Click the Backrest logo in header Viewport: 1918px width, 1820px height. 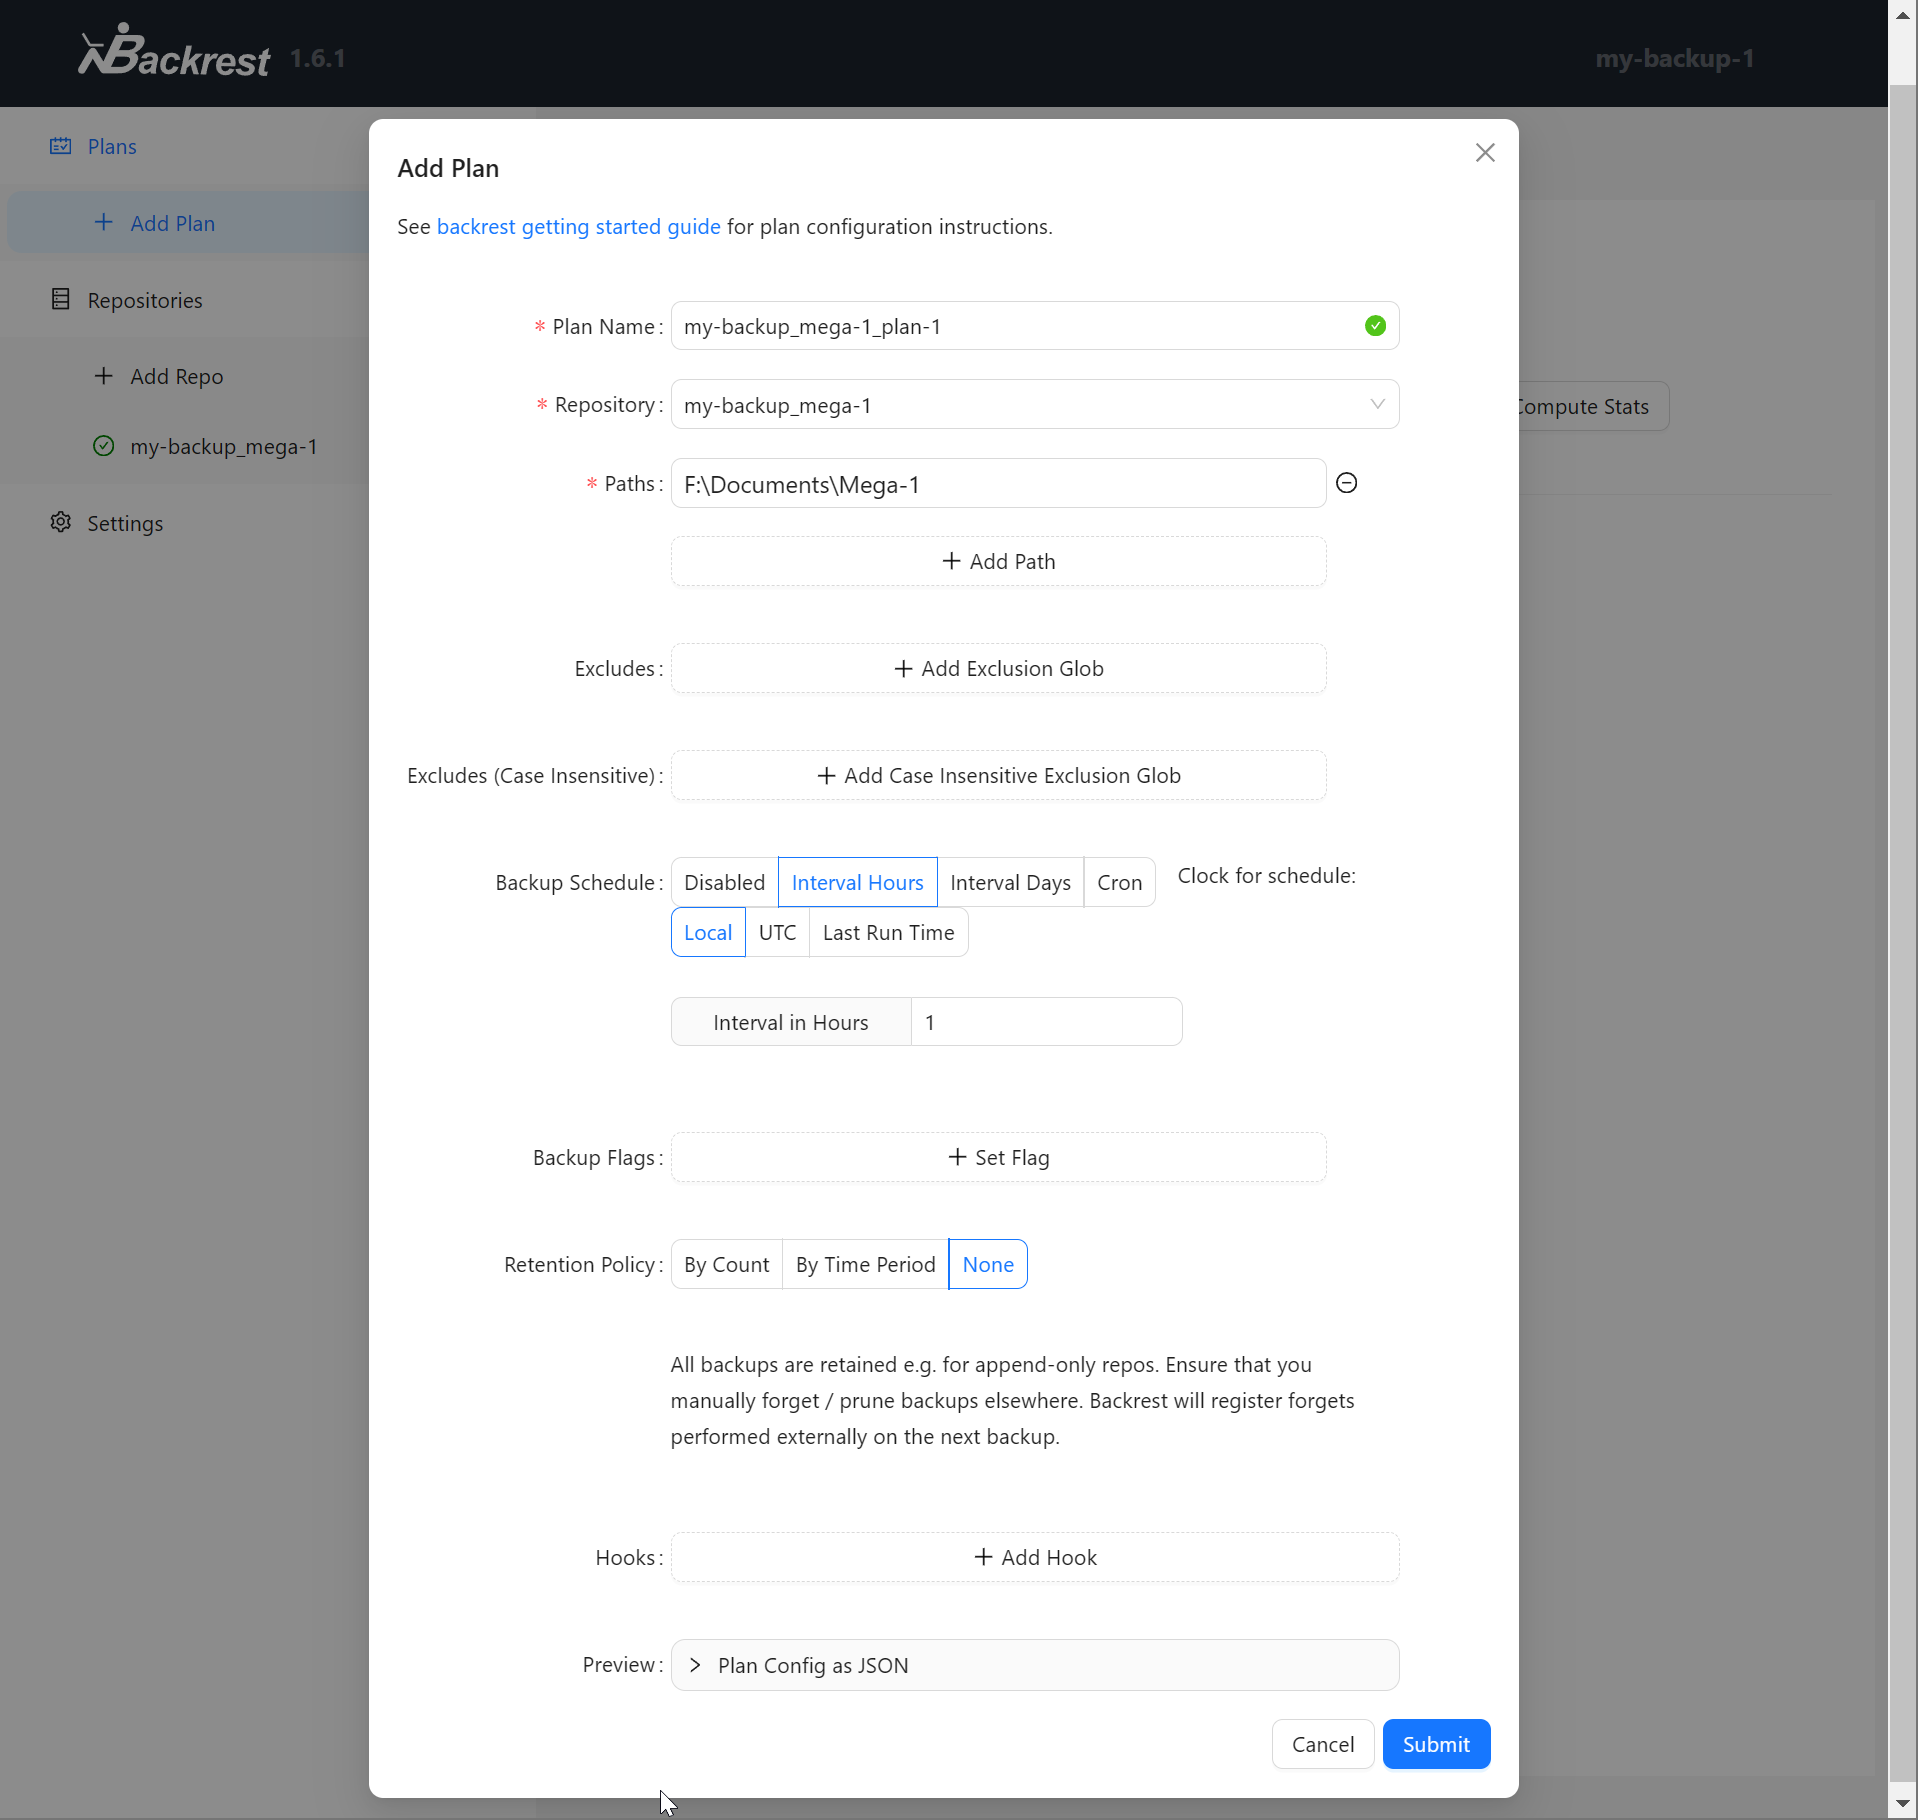click(x=174, y=53)
